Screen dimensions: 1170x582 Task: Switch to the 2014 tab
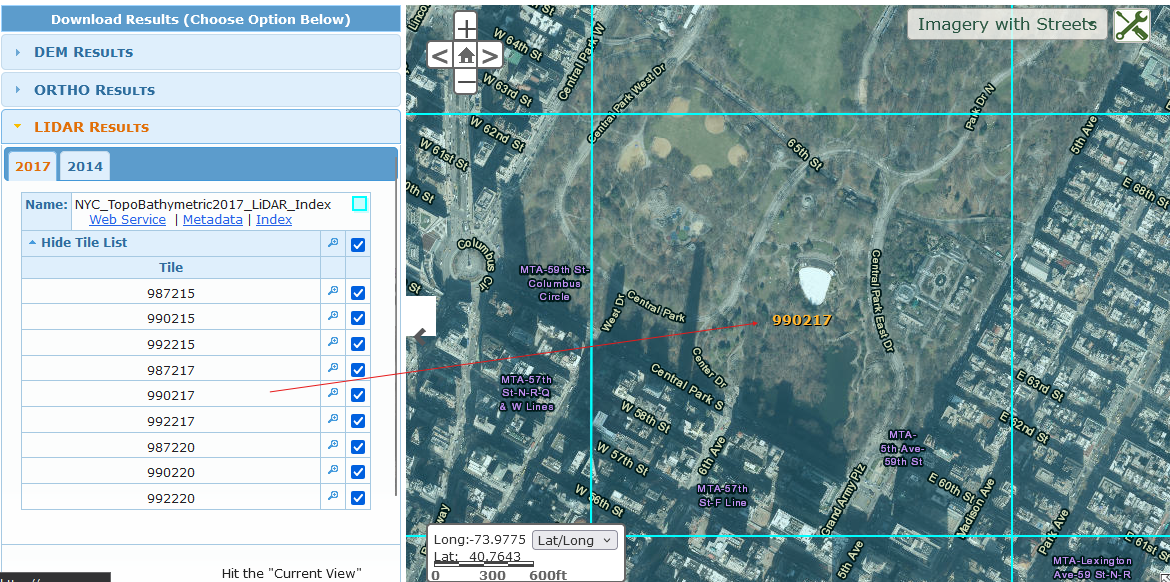tap(85, 166)
